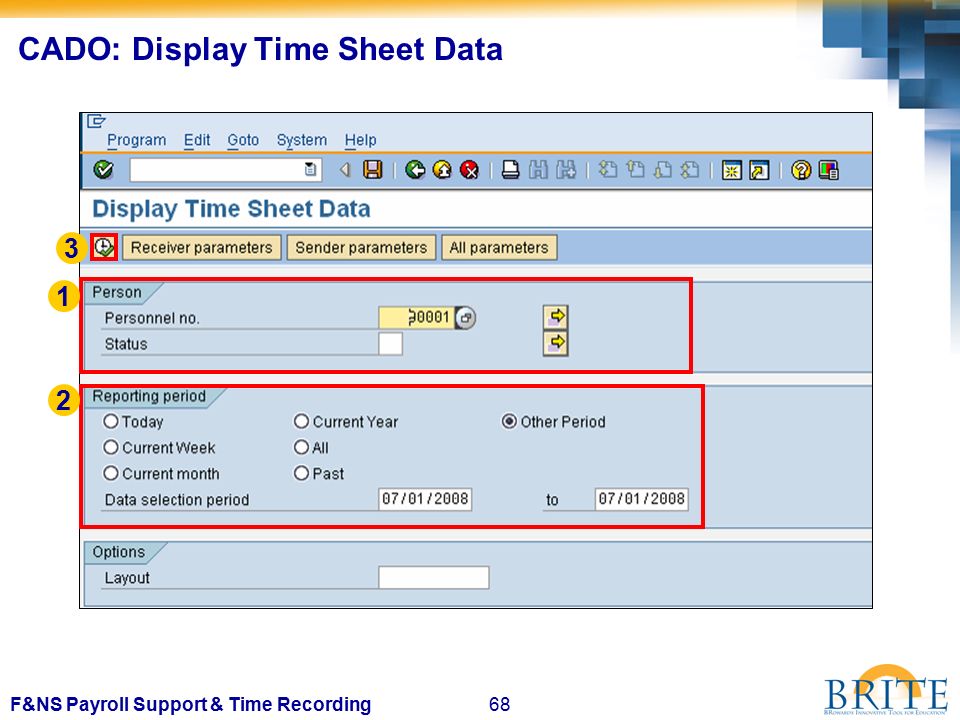Open the System menu
Screen dimensions: 960x720
pos(301,140)
